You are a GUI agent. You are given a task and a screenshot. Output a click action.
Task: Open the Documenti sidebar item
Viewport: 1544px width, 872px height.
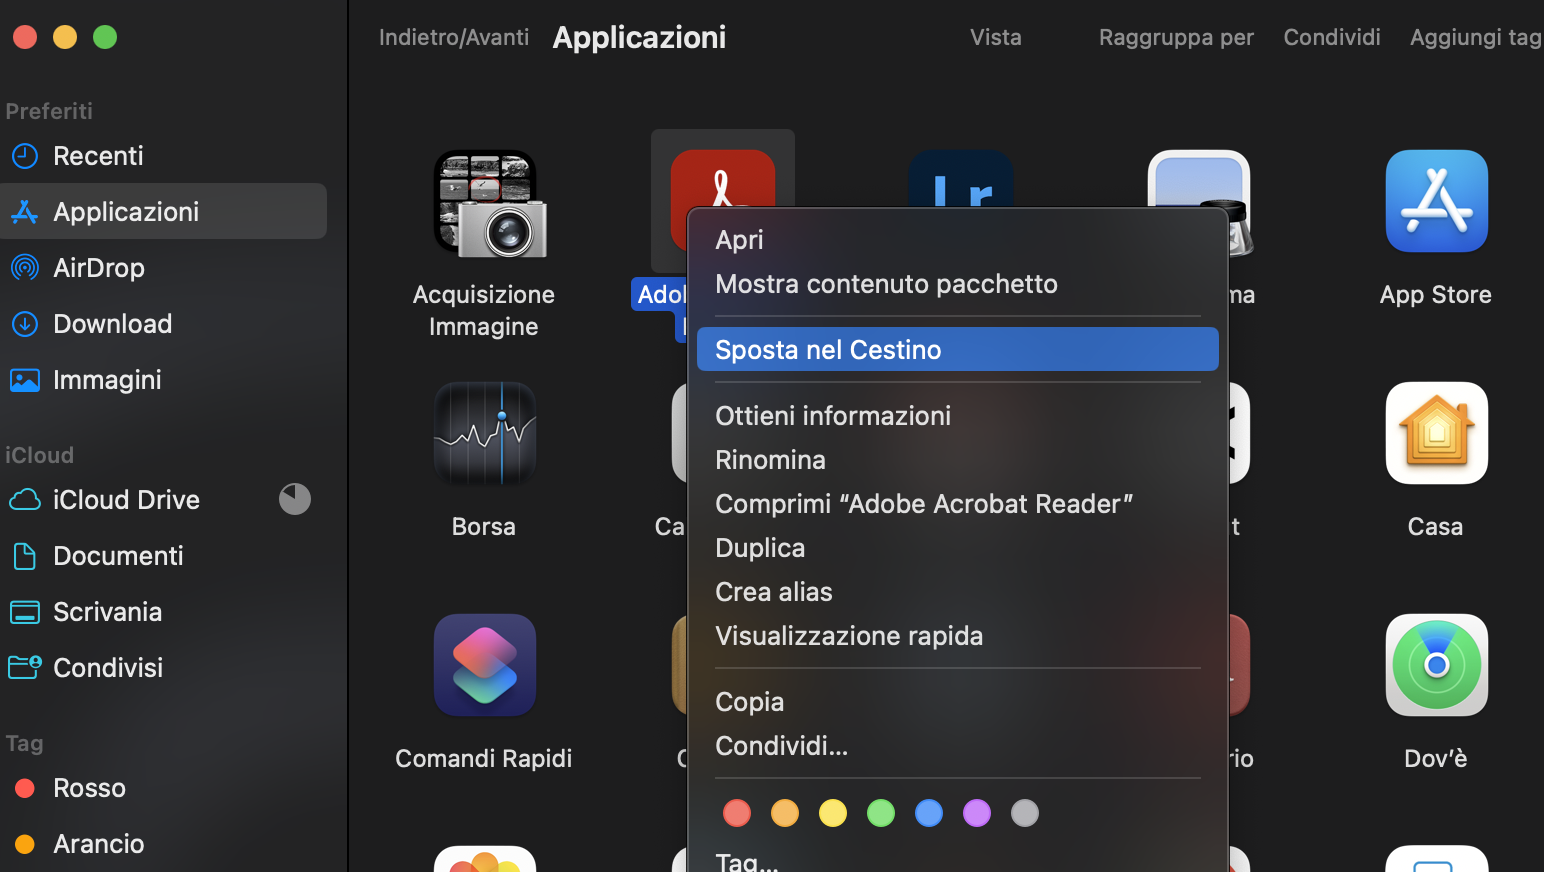click(x=118, y=555)
